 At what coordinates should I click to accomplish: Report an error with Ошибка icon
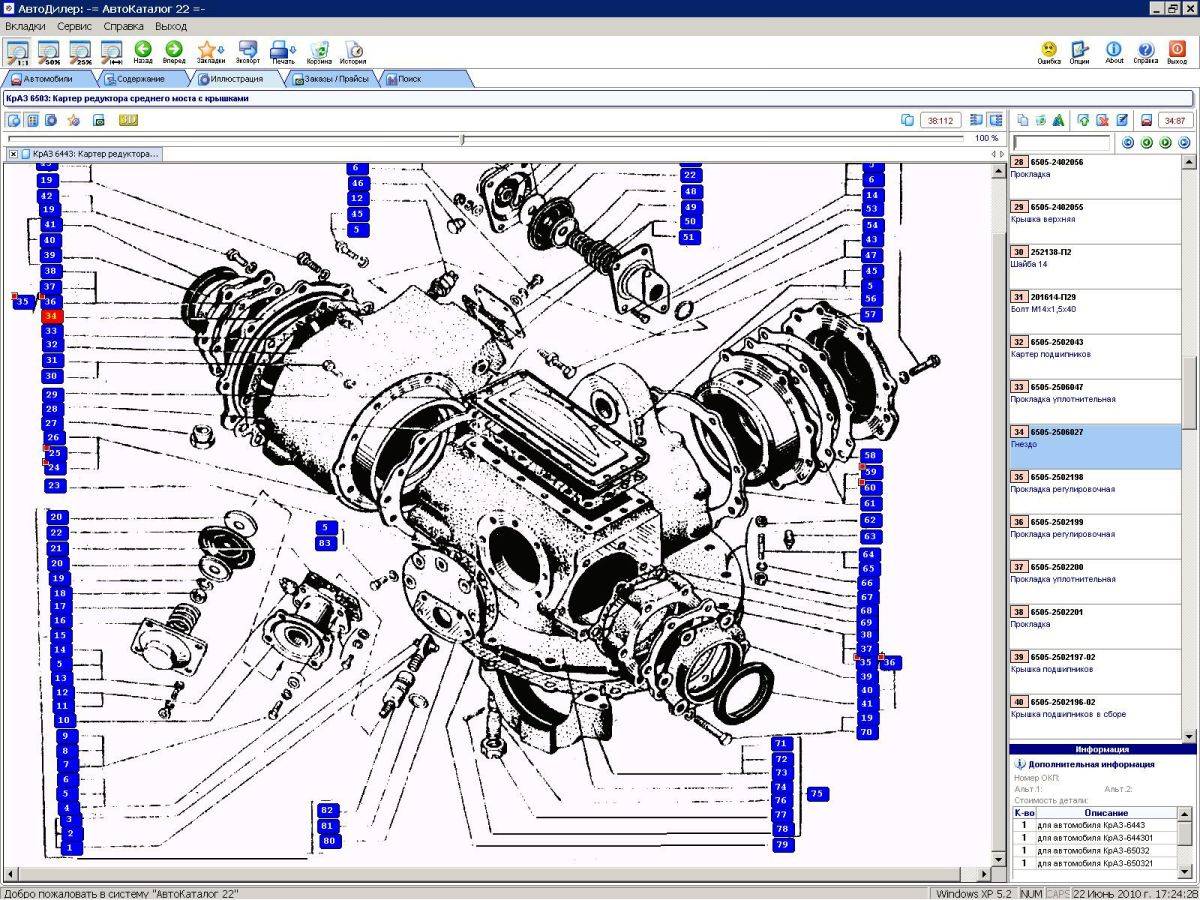coord(1049,52)
